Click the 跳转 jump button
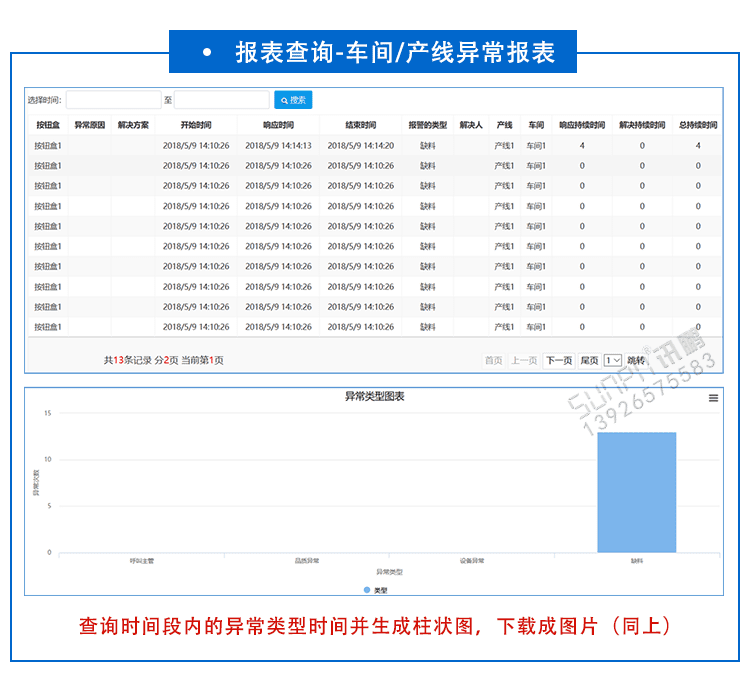 pyautogui.click(x=636, y=360)
